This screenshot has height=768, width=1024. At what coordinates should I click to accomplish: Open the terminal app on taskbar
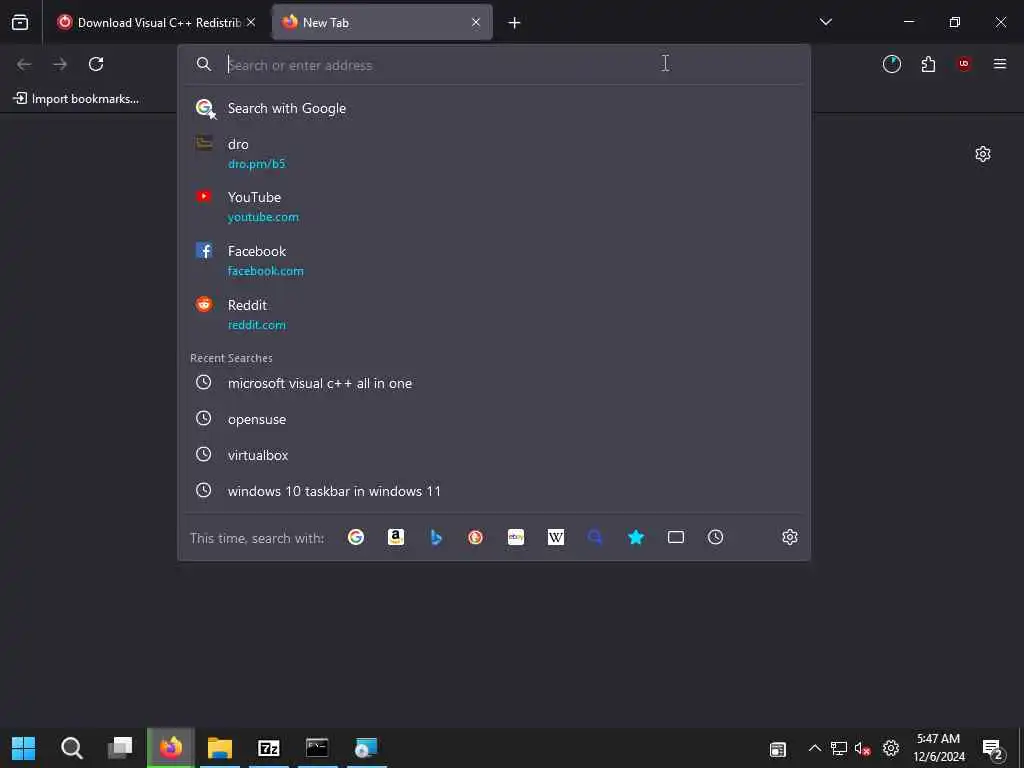tap(317, 748)
